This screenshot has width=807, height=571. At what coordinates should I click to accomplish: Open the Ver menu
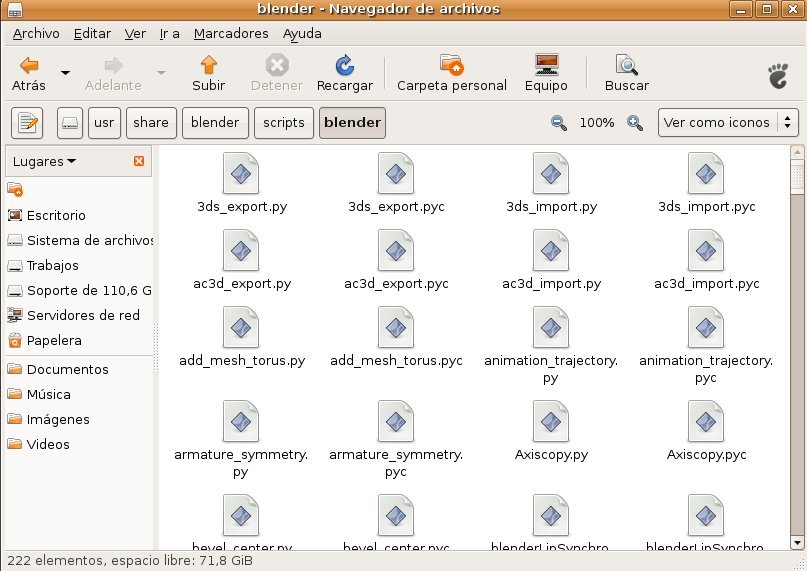135,34
